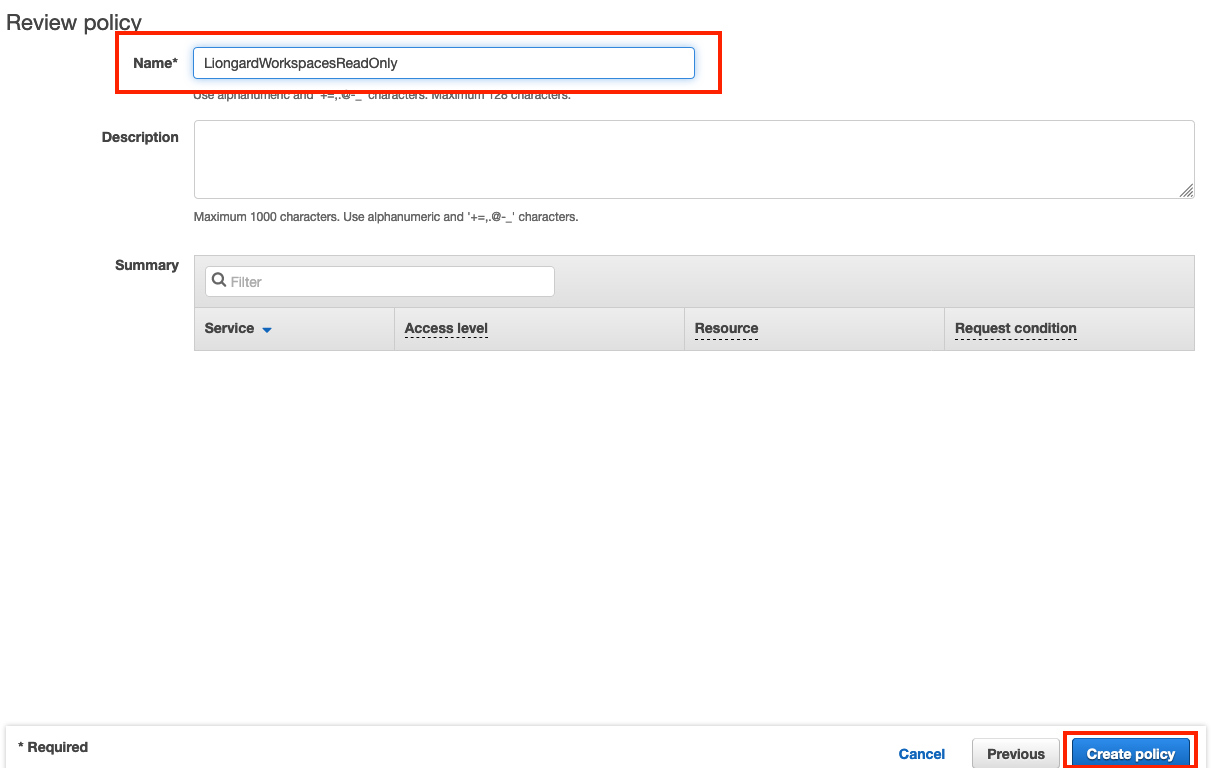This screenshot has height=768, width=1214.
Task: Click the policy Name input field
Action: tap(444, 63)
